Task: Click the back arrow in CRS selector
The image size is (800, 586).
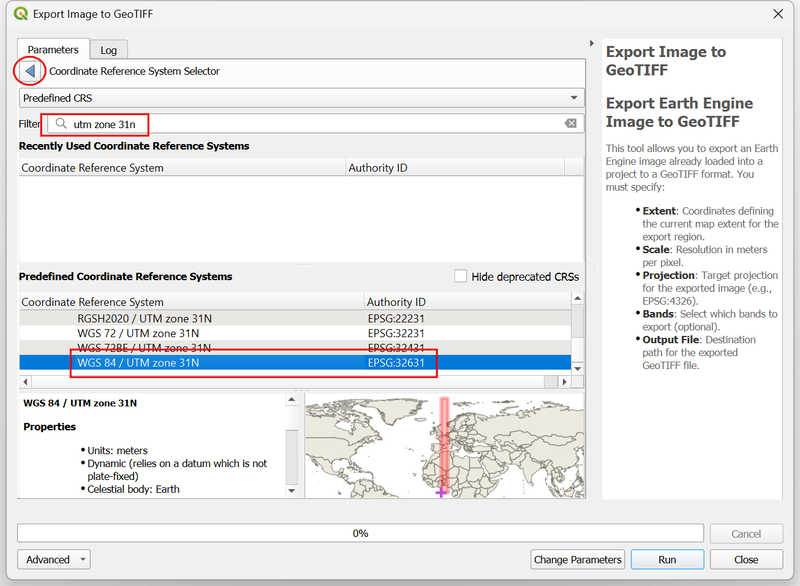Action: [x=30, y=71]
